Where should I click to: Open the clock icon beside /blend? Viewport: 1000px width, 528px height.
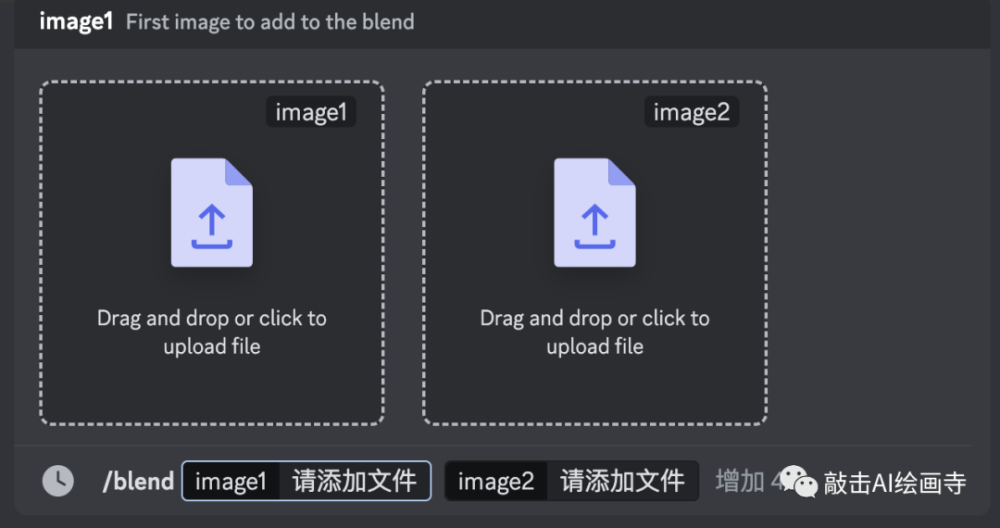58,481
